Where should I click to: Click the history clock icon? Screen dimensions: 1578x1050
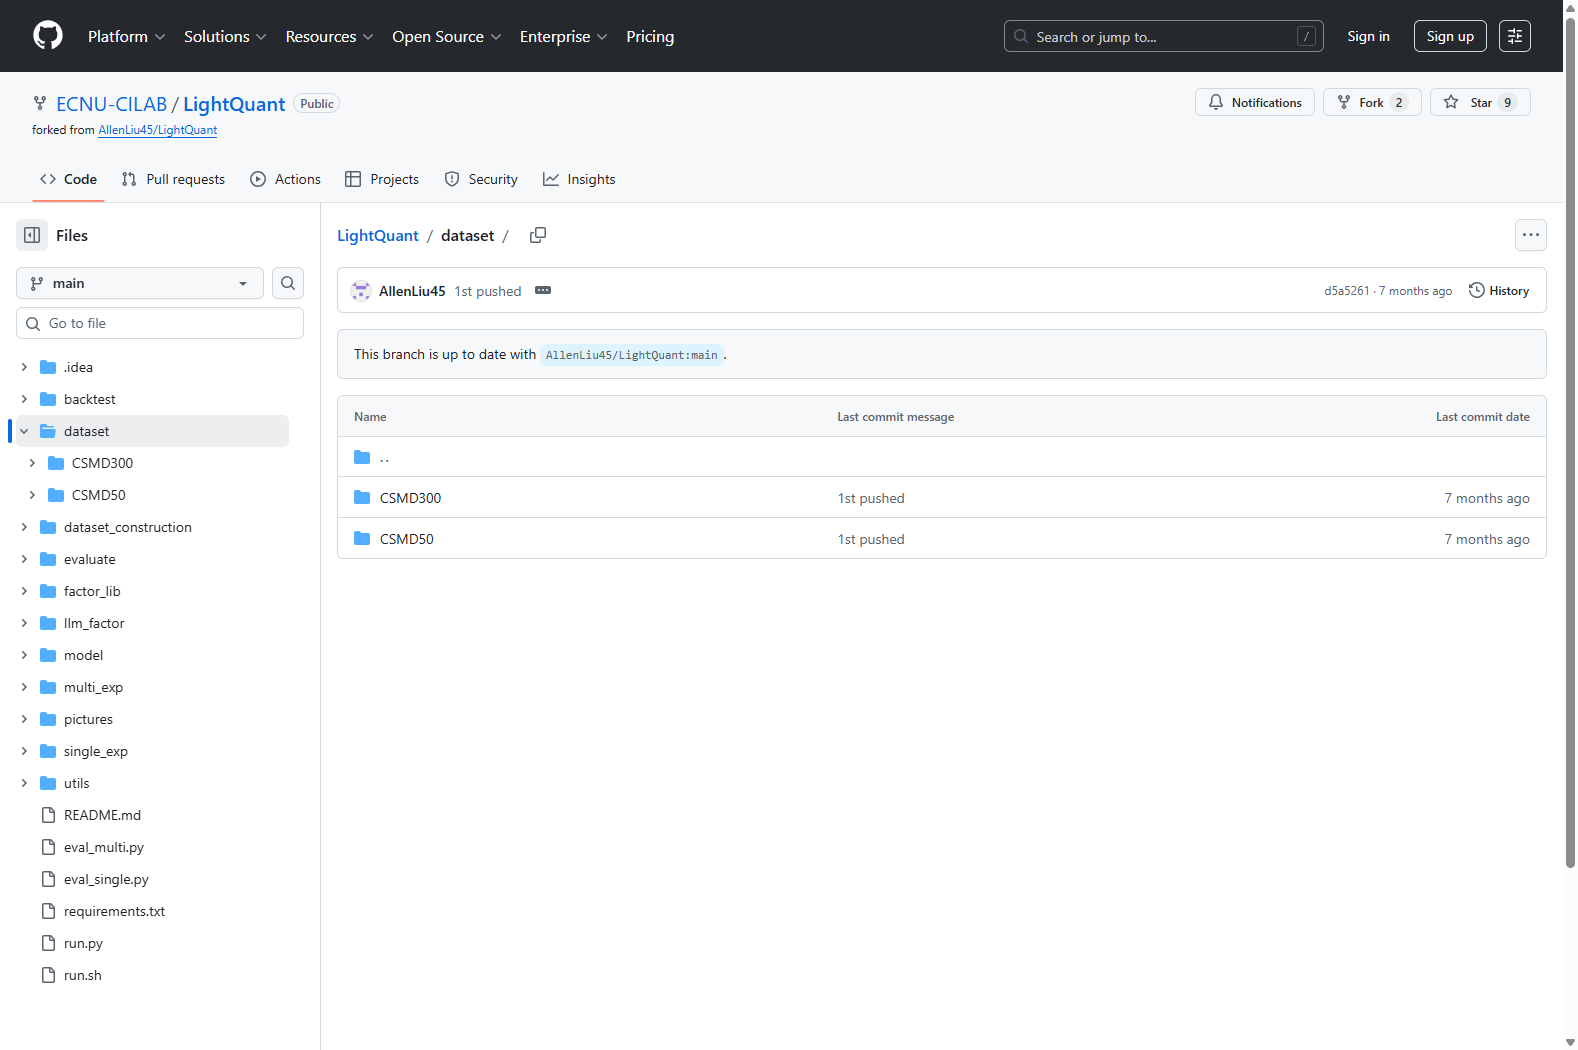tap(1476, 290)
